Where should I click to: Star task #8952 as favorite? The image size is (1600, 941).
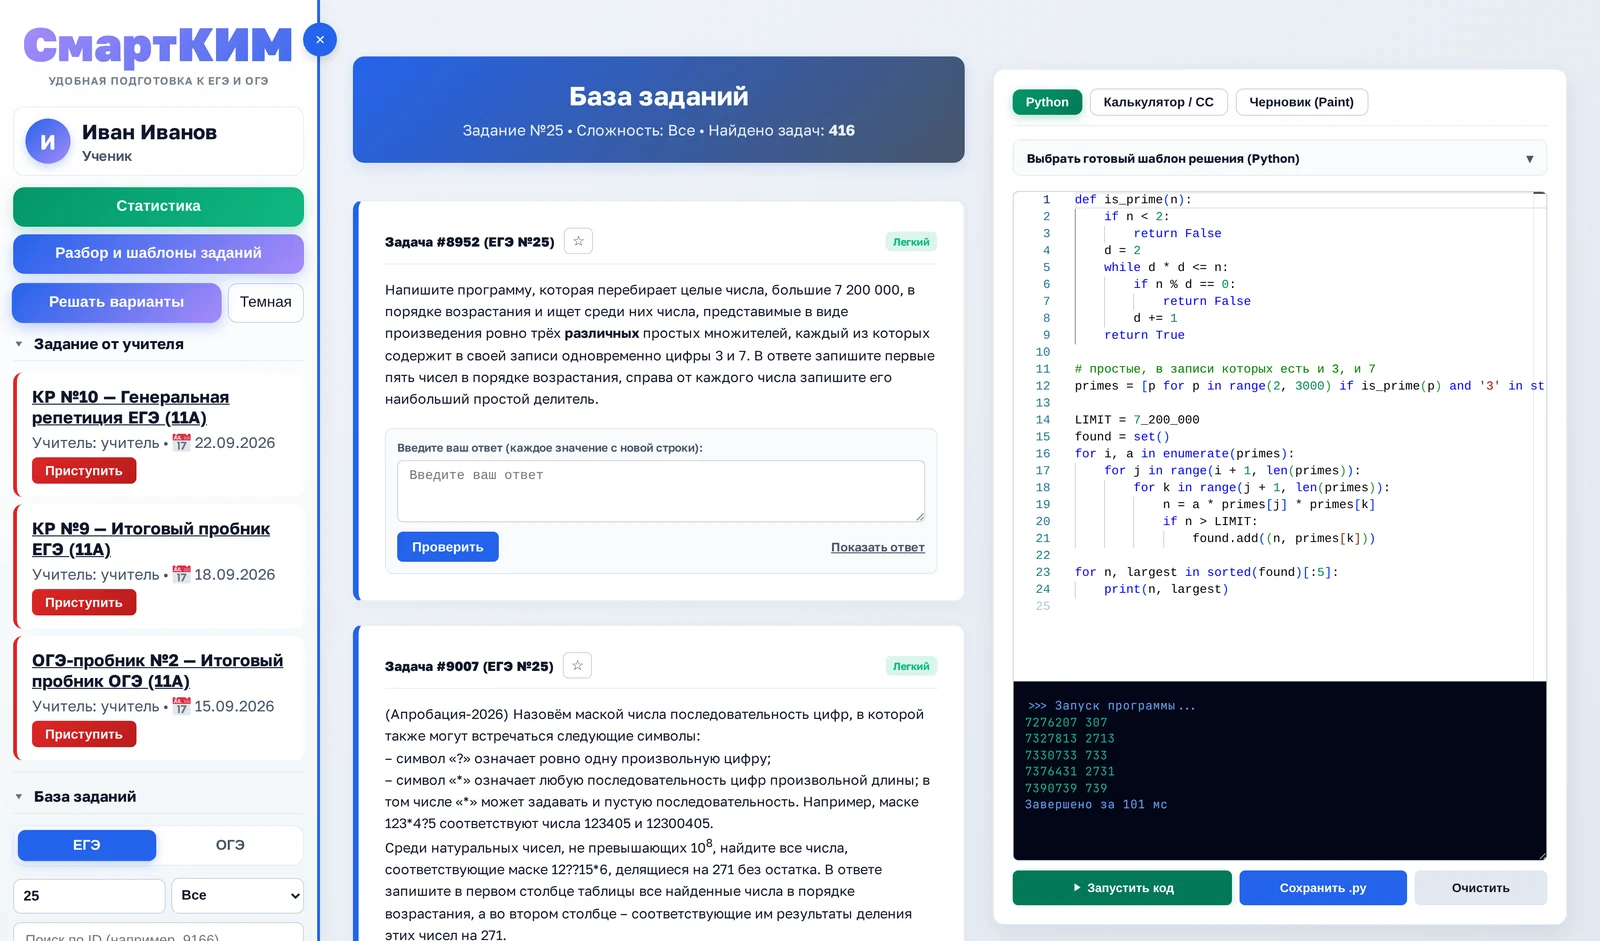pos(578,241)
